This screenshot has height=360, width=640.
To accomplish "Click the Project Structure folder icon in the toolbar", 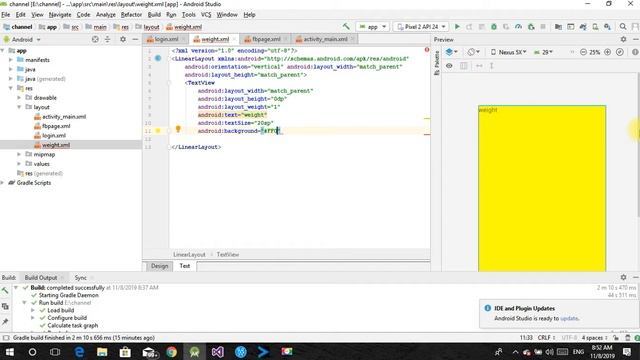I will 558,27.
